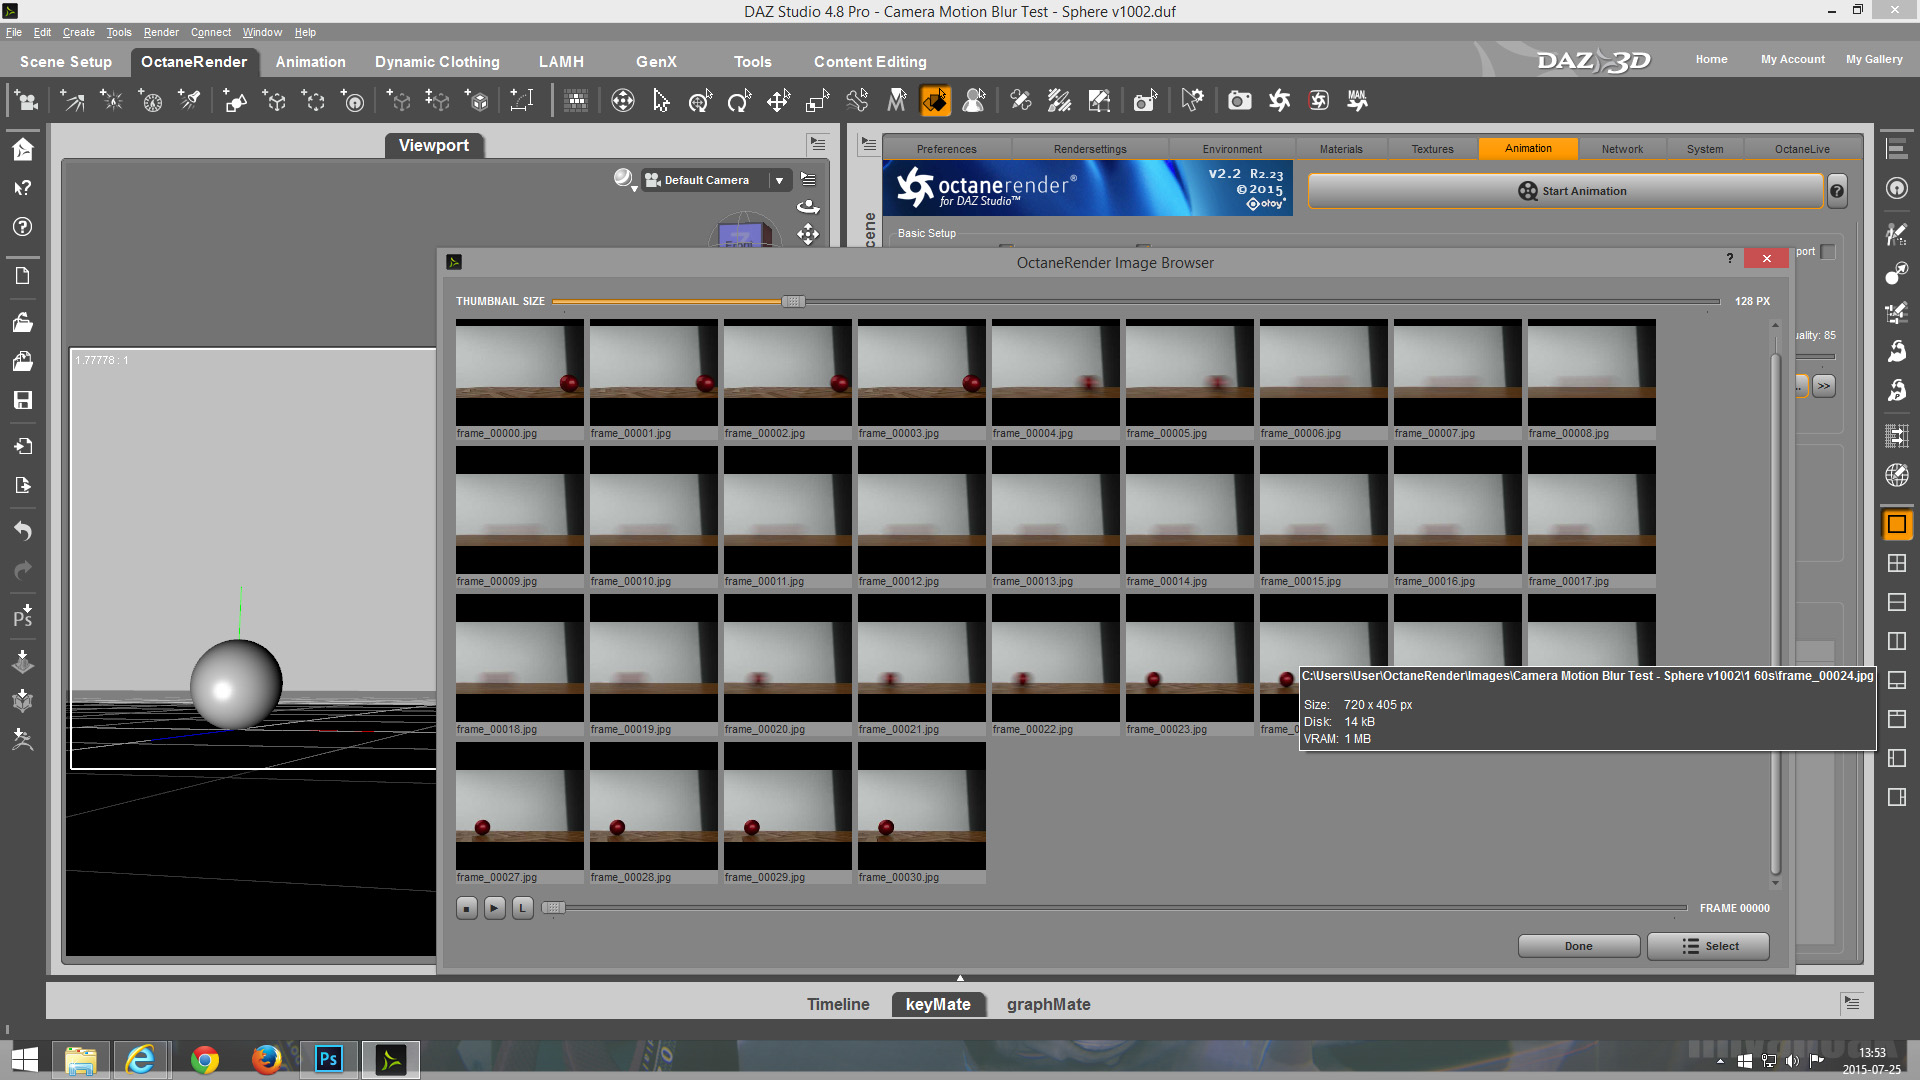Image resolution: width=1920 pixels, height=1080 pixels.
Task: Click the Save file icon in left sidebar
Action: click(x=23, y=400)
